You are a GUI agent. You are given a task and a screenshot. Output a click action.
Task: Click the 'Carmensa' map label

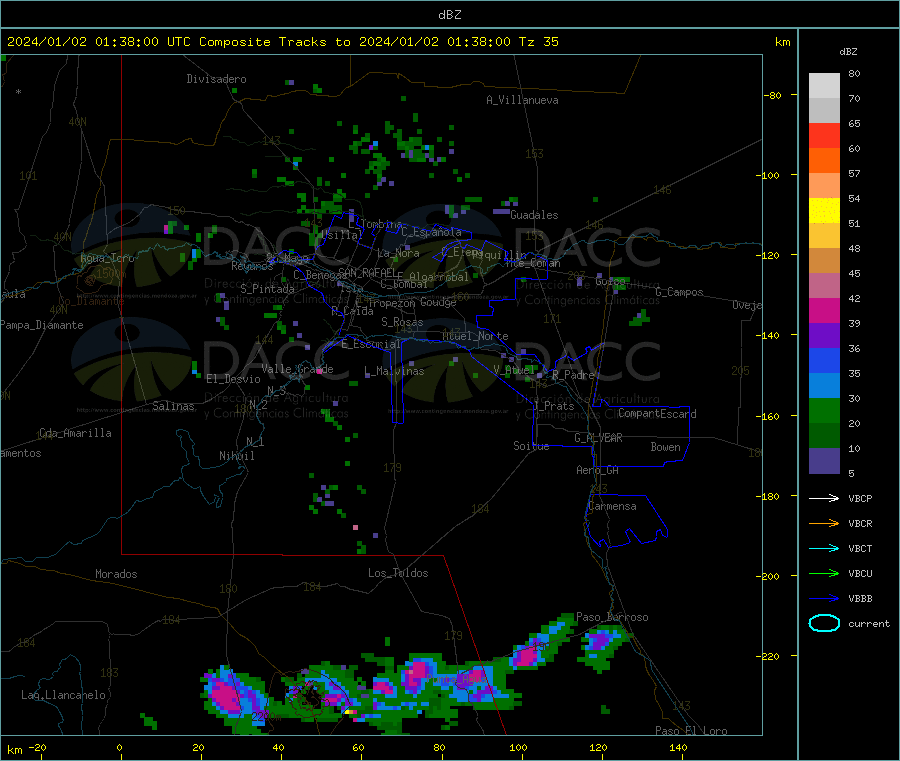coord(612,506)
